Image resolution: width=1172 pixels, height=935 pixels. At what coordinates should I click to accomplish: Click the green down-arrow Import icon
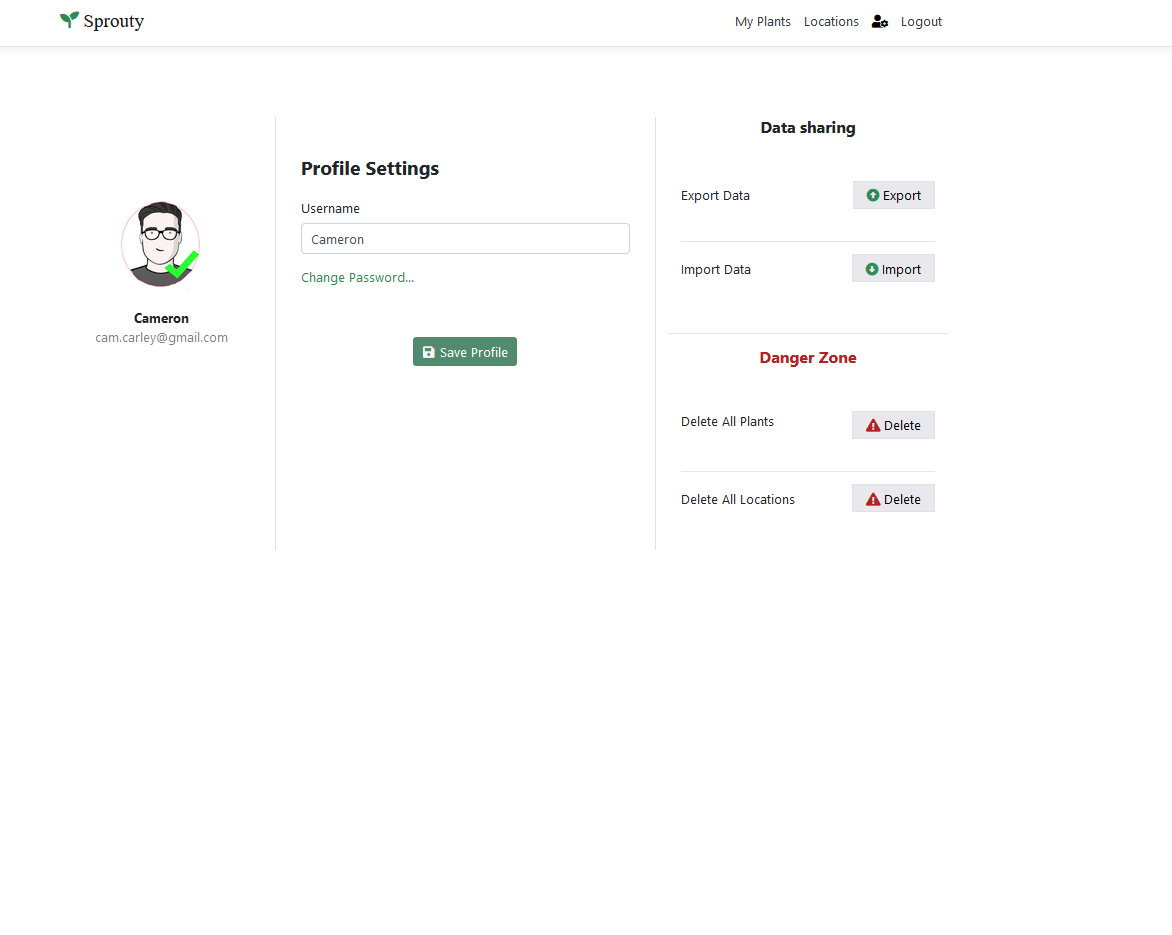(x=872, y=270)
